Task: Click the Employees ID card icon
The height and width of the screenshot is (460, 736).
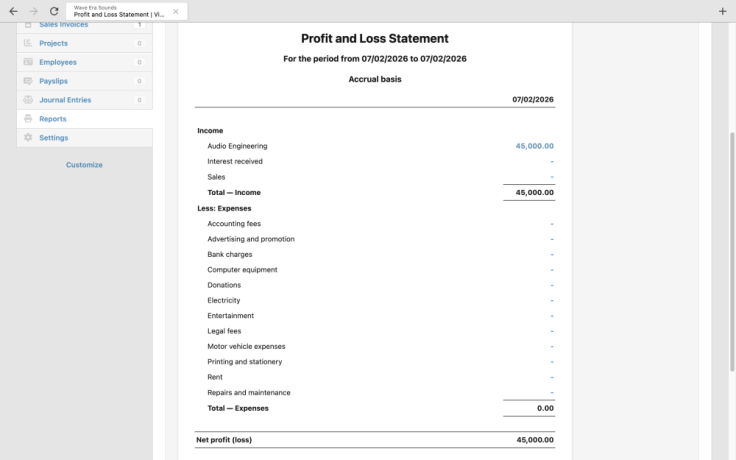Action: point(28,62)
